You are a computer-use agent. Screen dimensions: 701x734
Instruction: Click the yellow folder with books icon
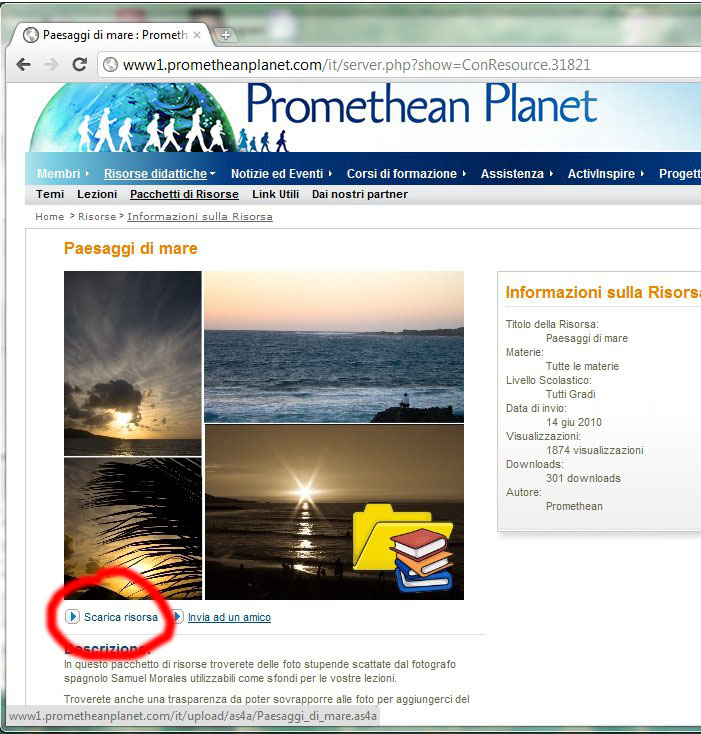(x=403, y=548)
